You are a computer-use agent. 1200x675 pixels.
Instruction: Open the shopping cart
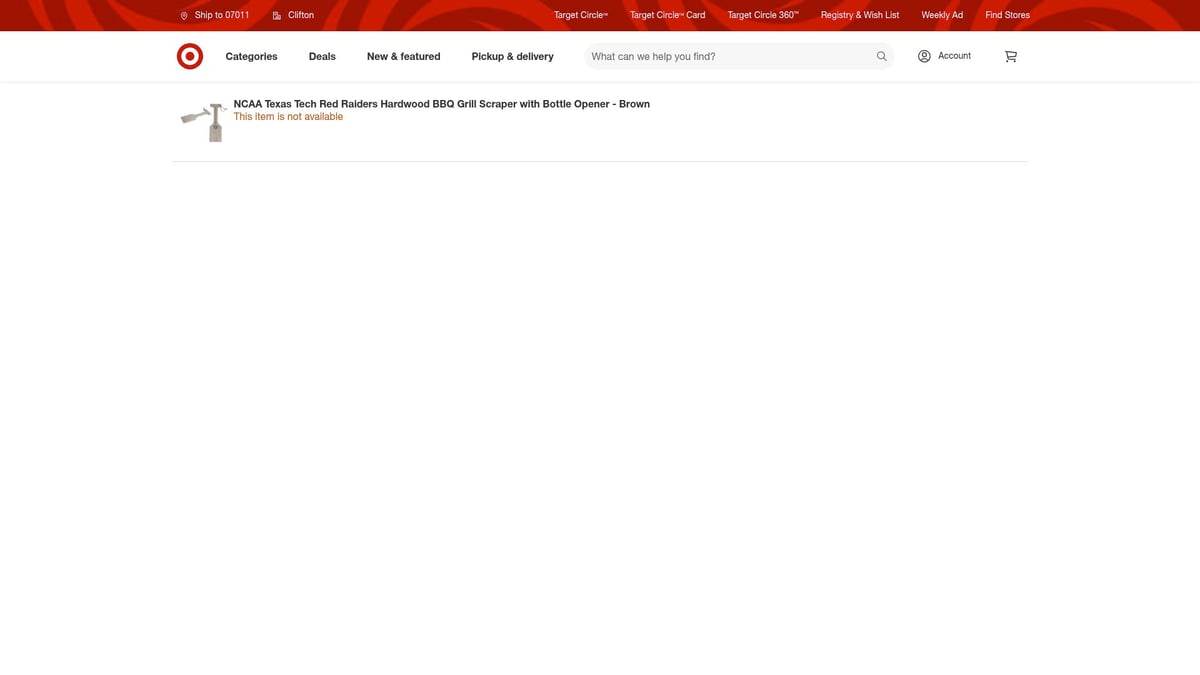pos(1010,57)
